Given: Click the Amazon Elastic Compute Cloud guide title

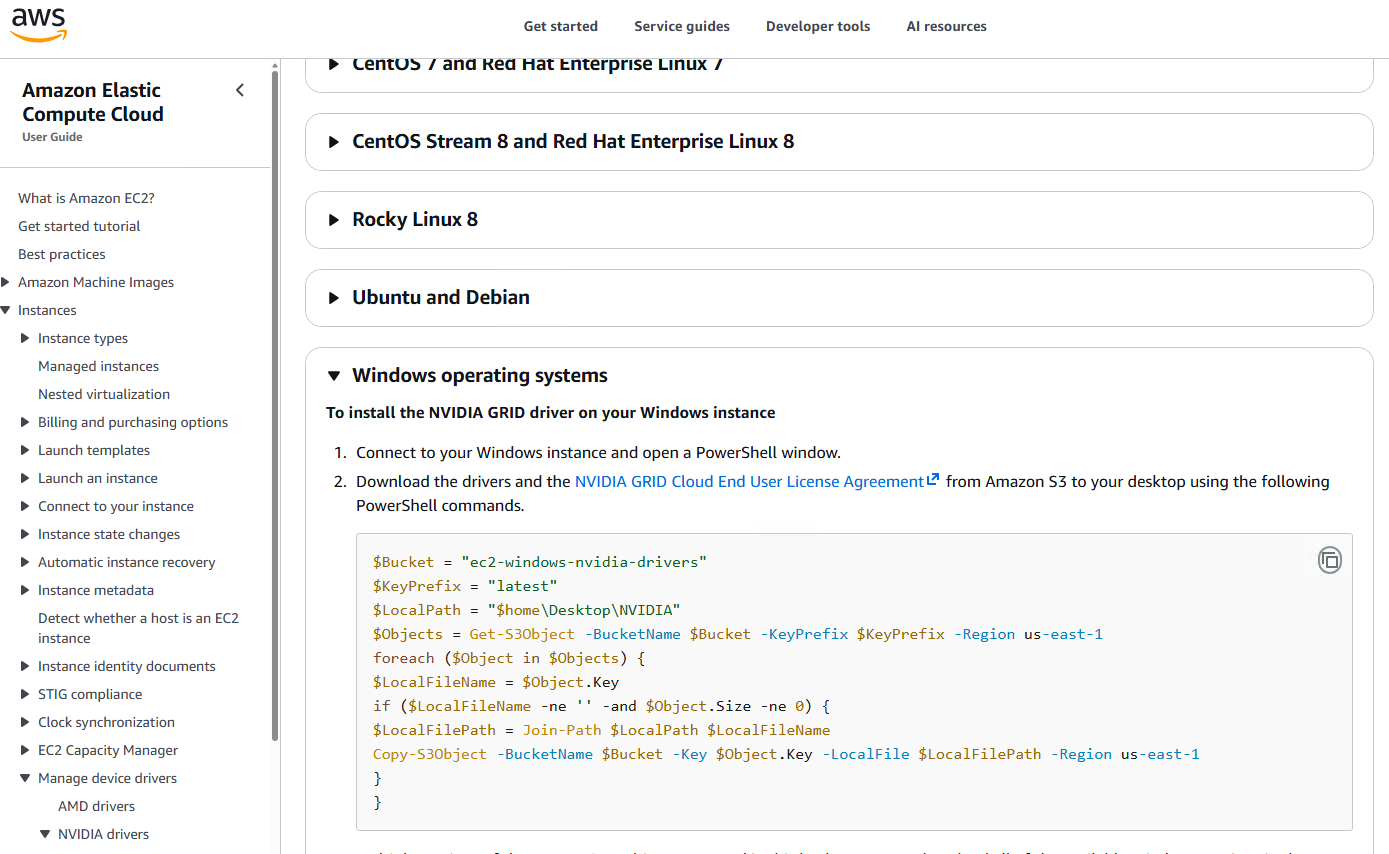Looking at the screenshot, I should pyautogui.click(x=93, y=102).
